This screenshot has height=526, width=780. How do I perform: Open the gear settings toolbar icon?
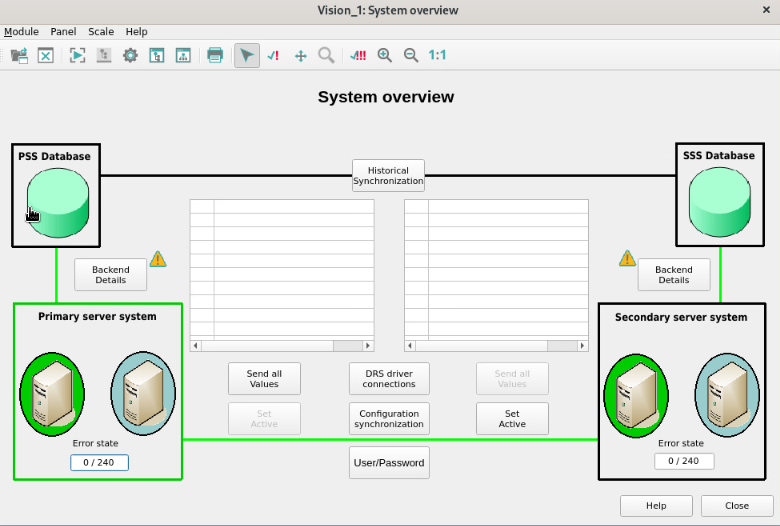click(x=130, y=55)
